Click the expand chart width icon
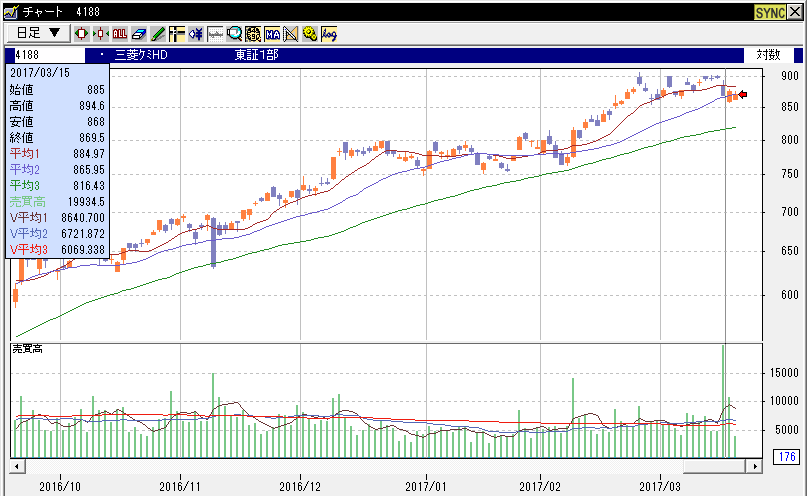 click(x=82, y=33)
